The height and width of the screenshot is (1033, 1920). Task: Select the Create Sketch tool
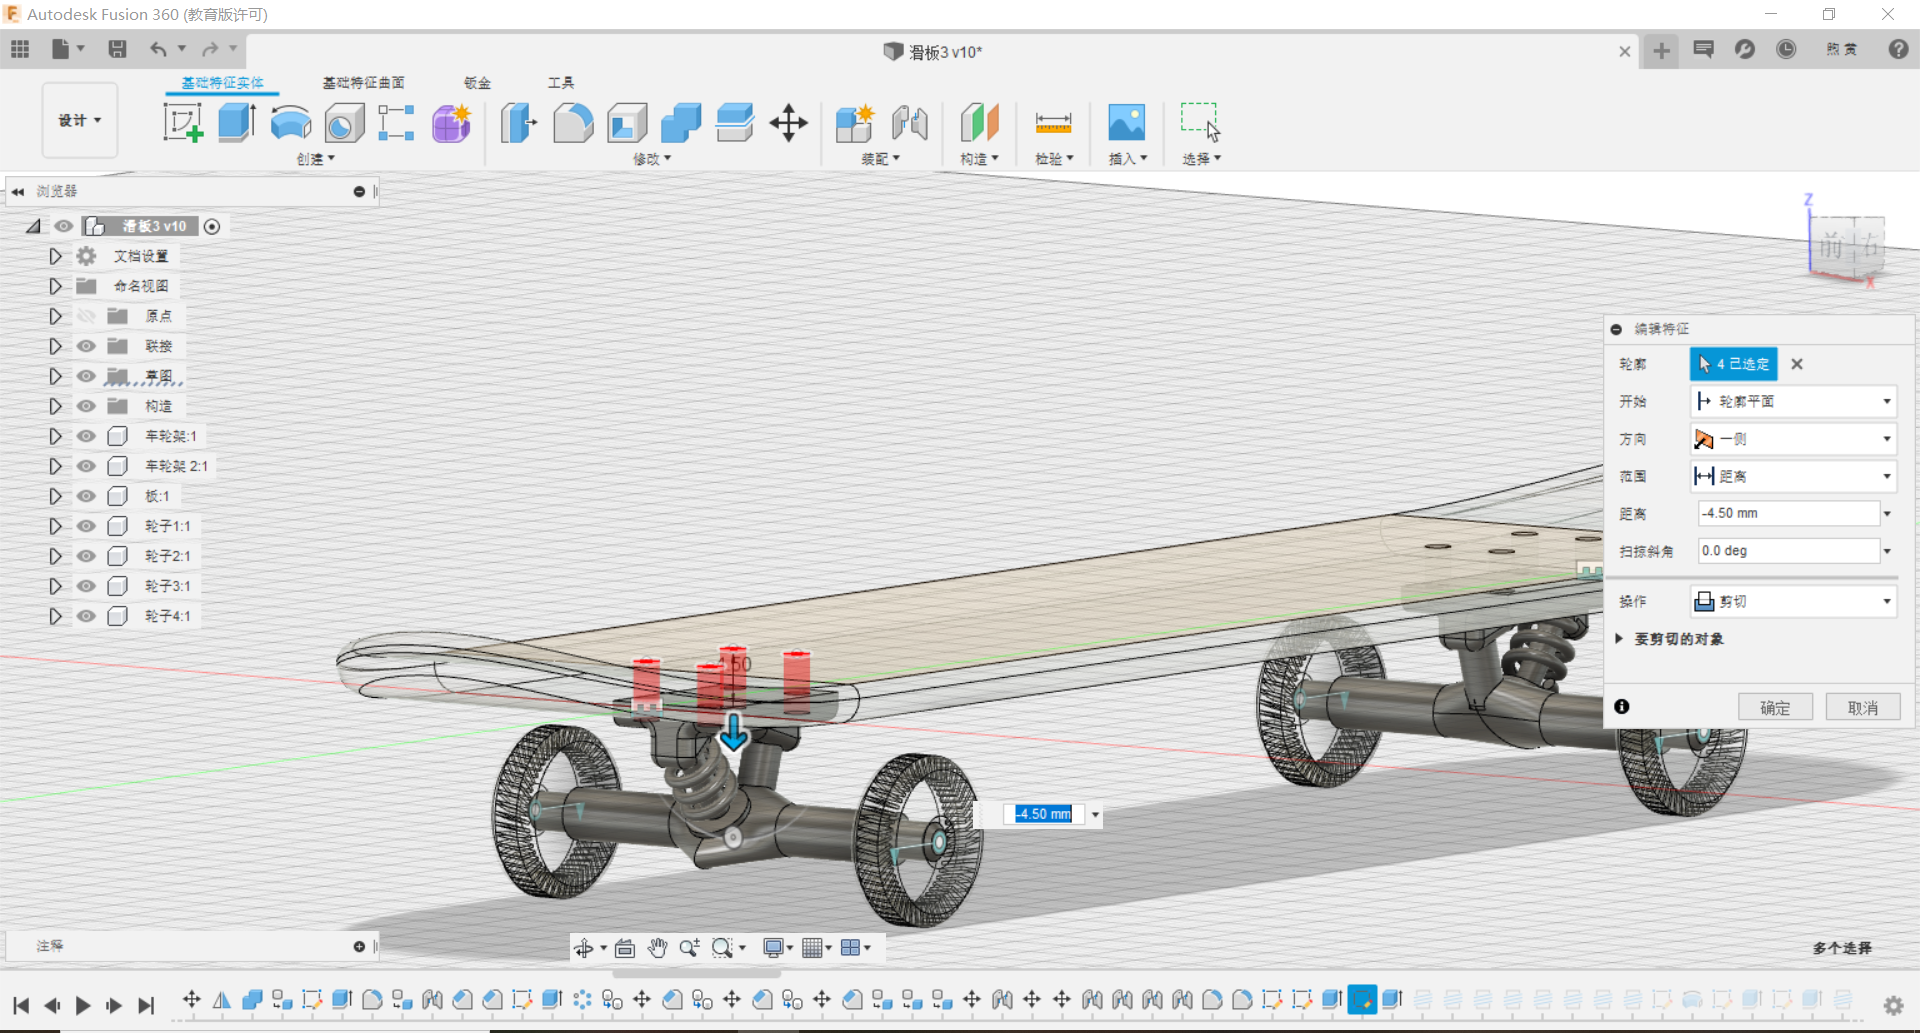183,123
